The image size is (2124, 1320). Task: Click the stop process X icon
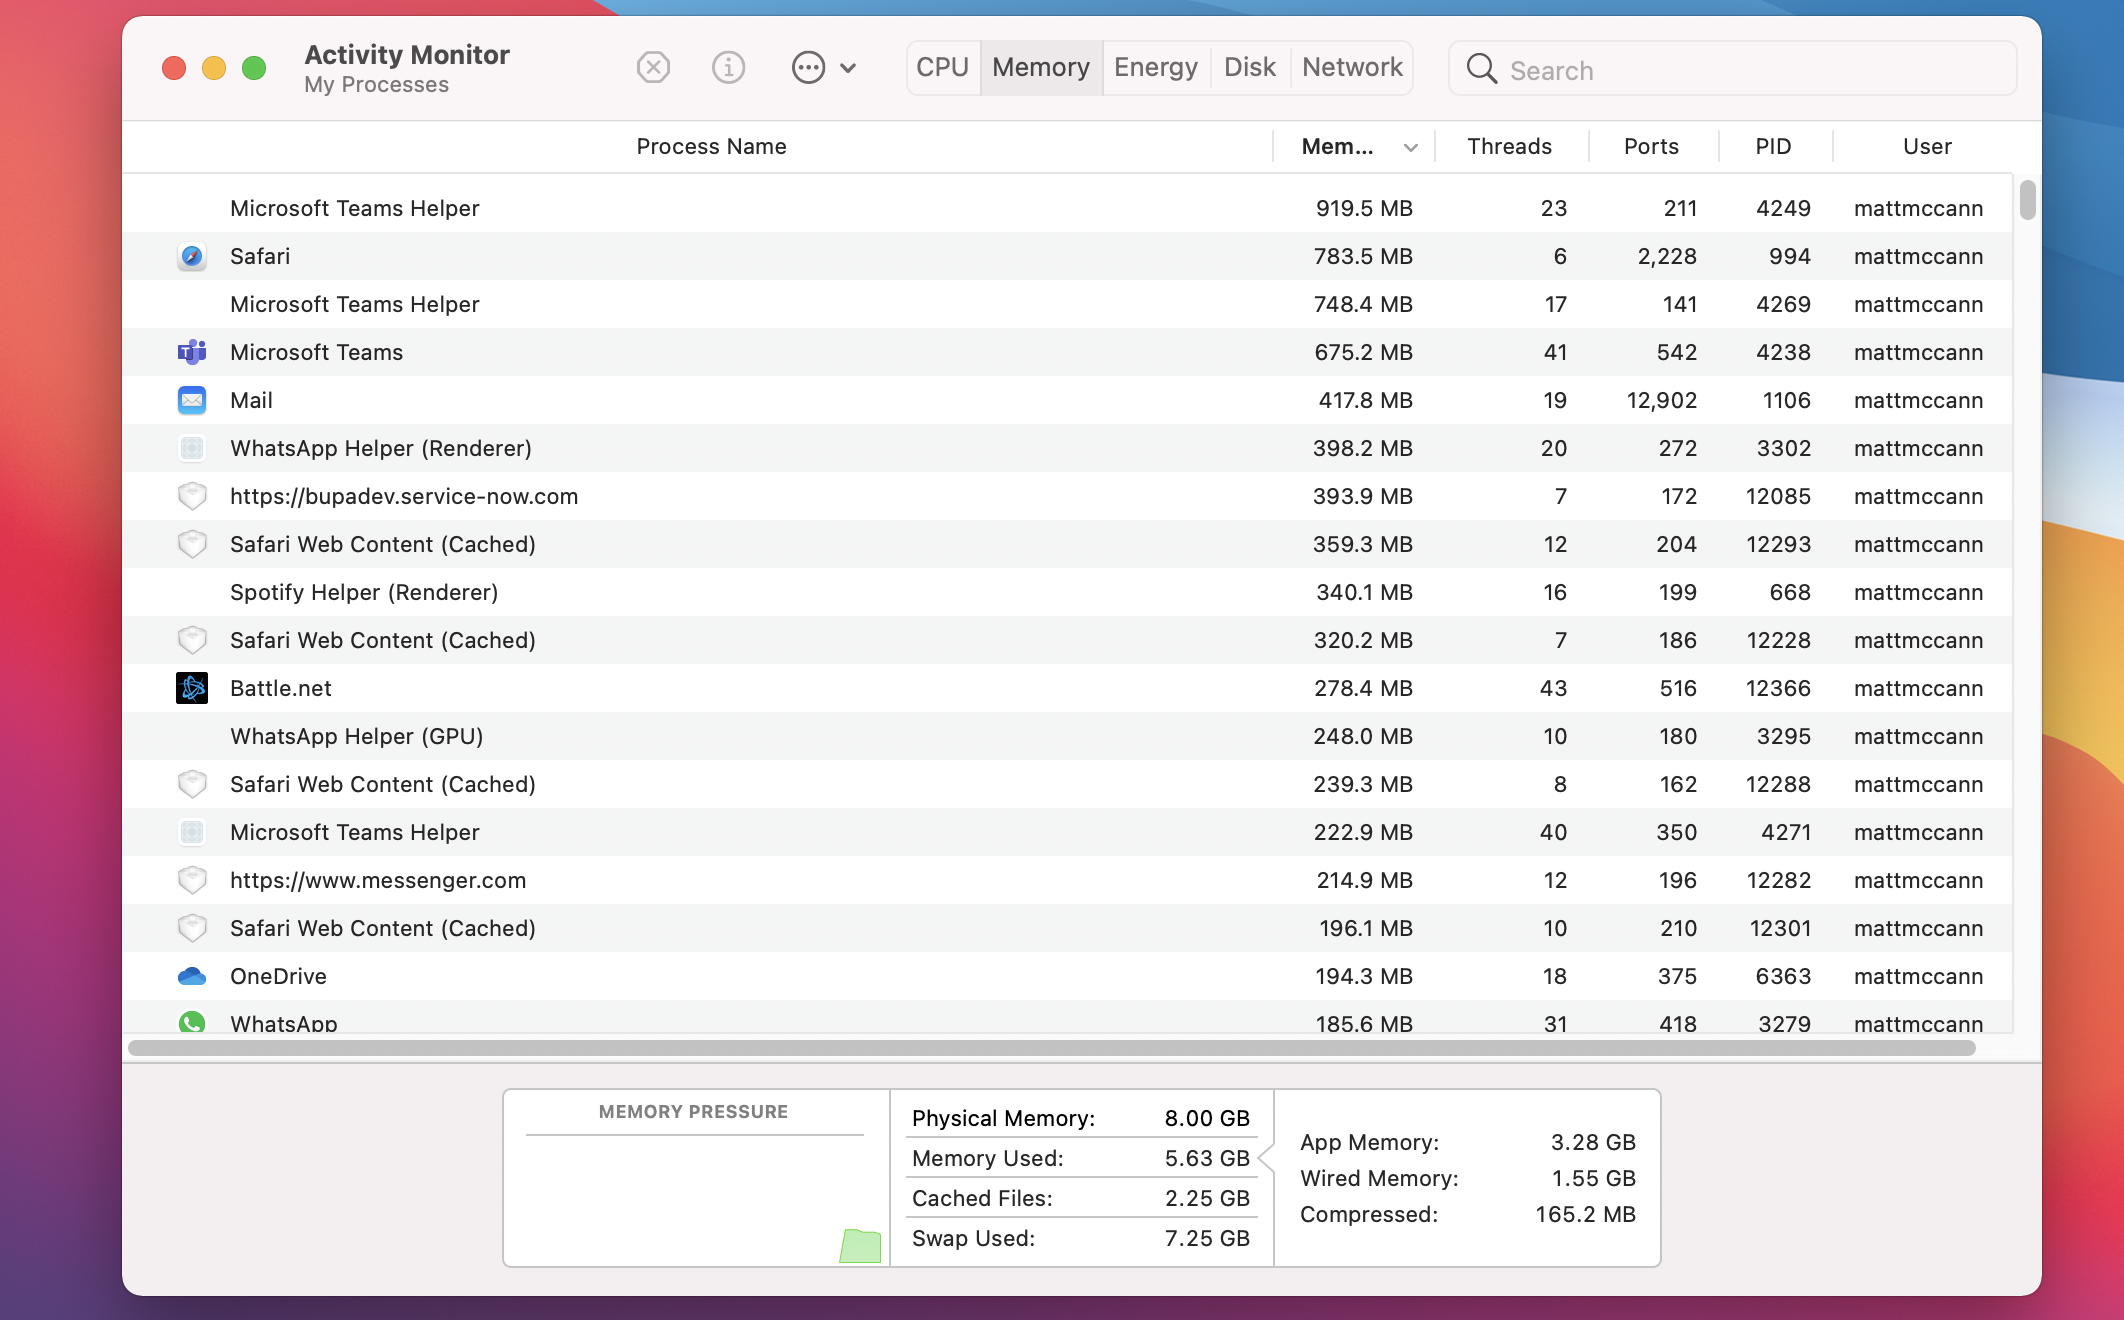(653, 68)
